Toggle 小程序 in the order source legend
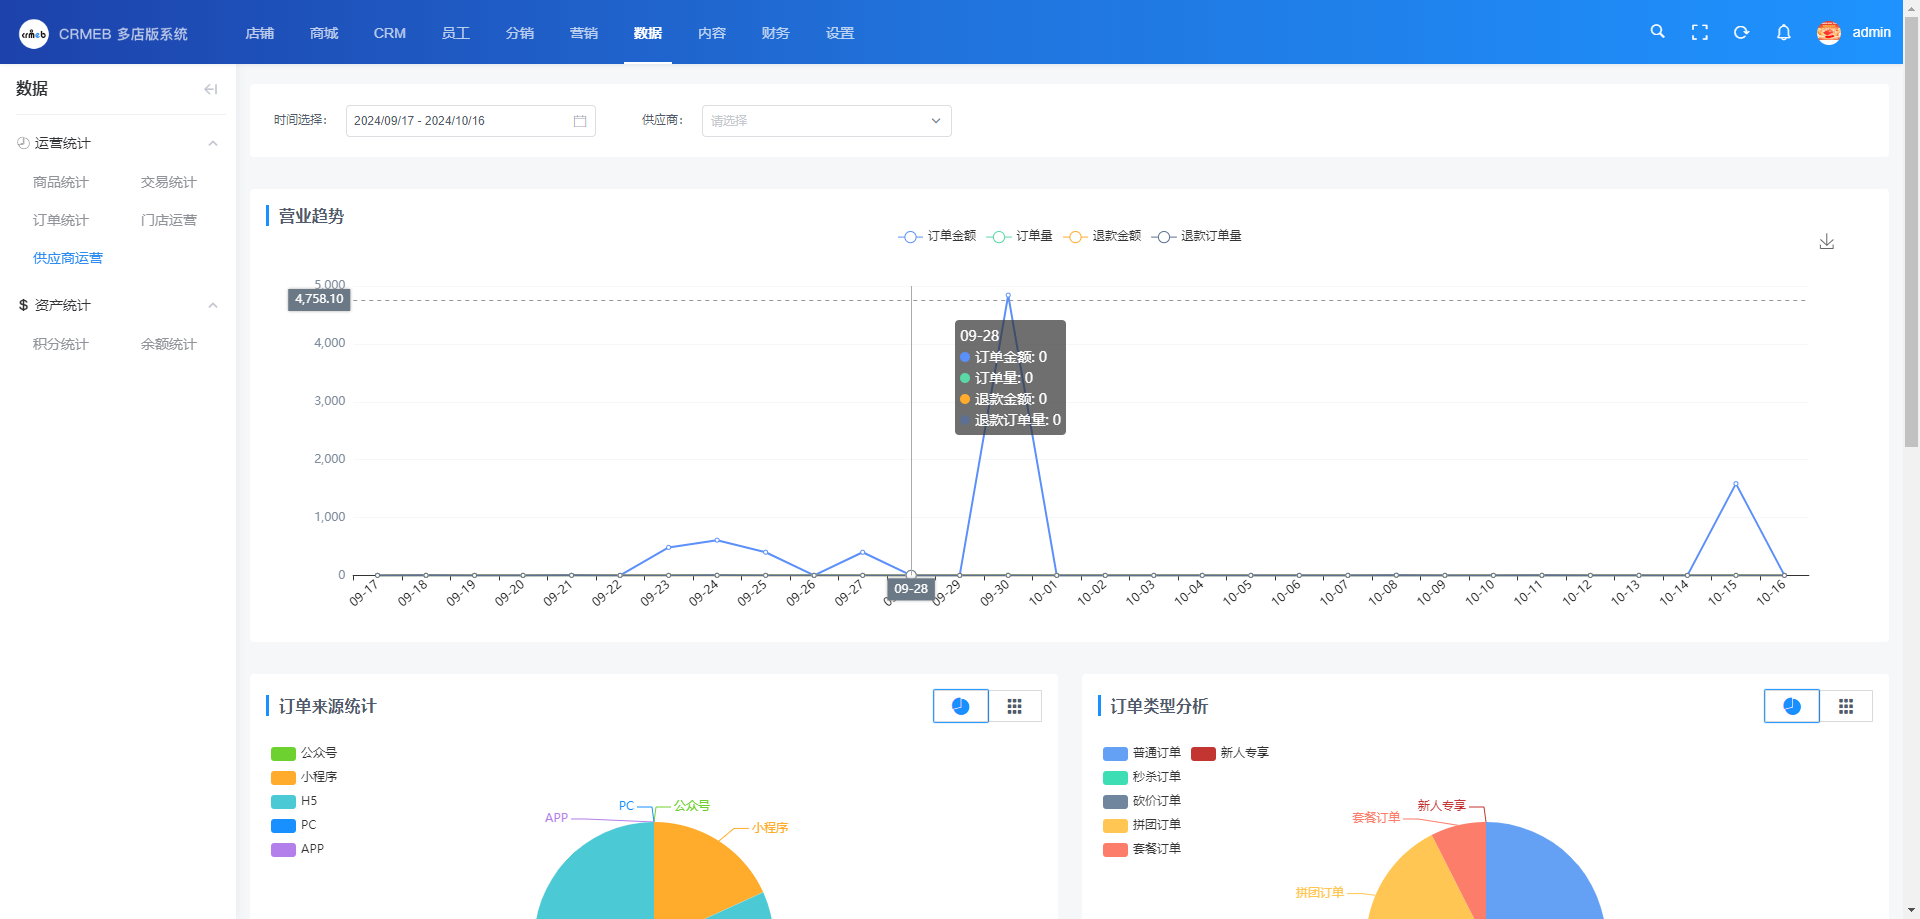 click(305, 777)
